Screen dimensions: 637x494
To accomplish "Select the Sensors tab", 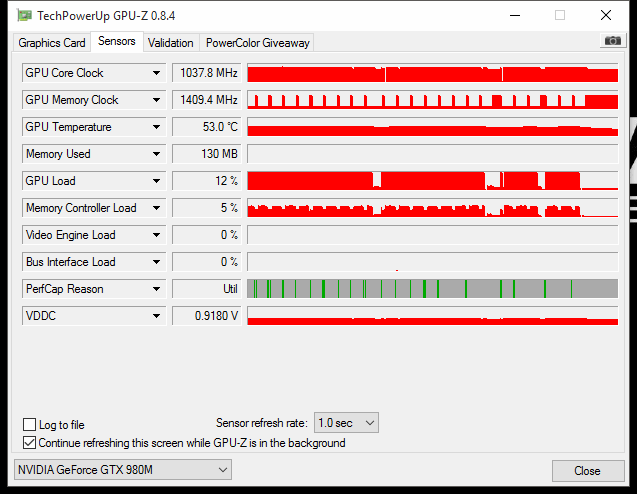I will coord(117,41).
